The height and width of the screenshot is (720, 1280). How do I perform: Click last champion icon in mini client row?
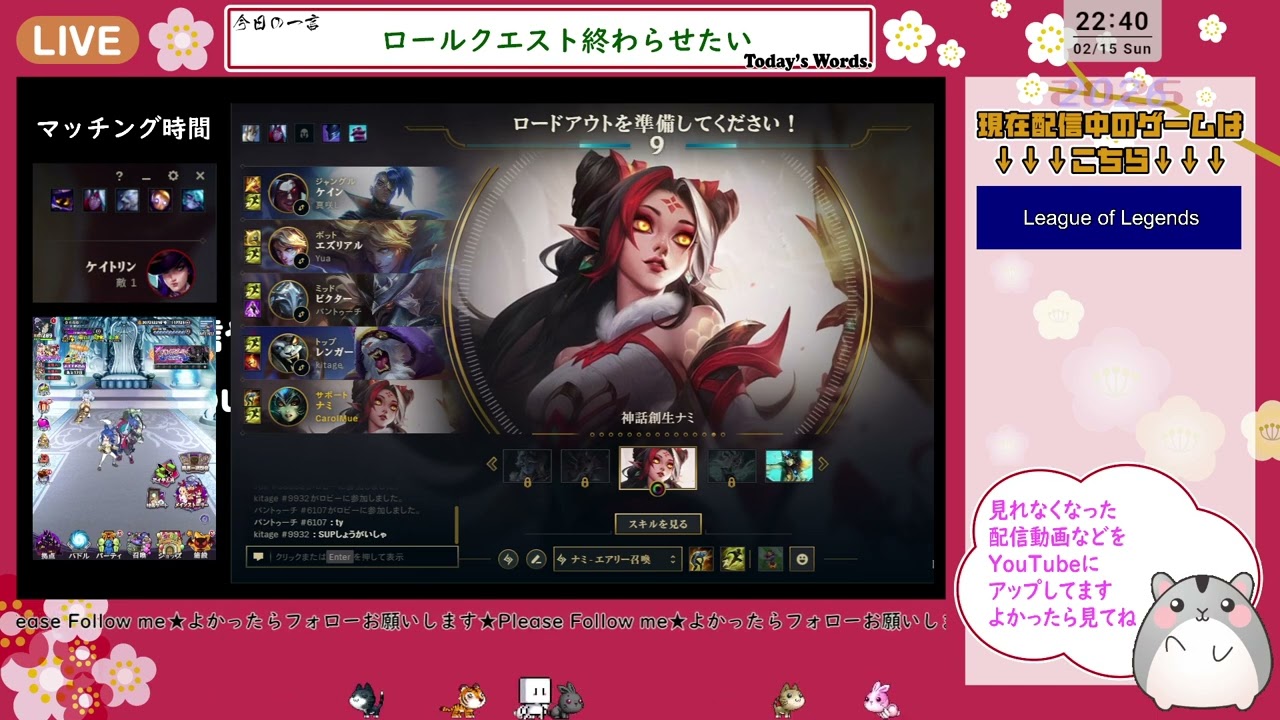click(191, 200)
